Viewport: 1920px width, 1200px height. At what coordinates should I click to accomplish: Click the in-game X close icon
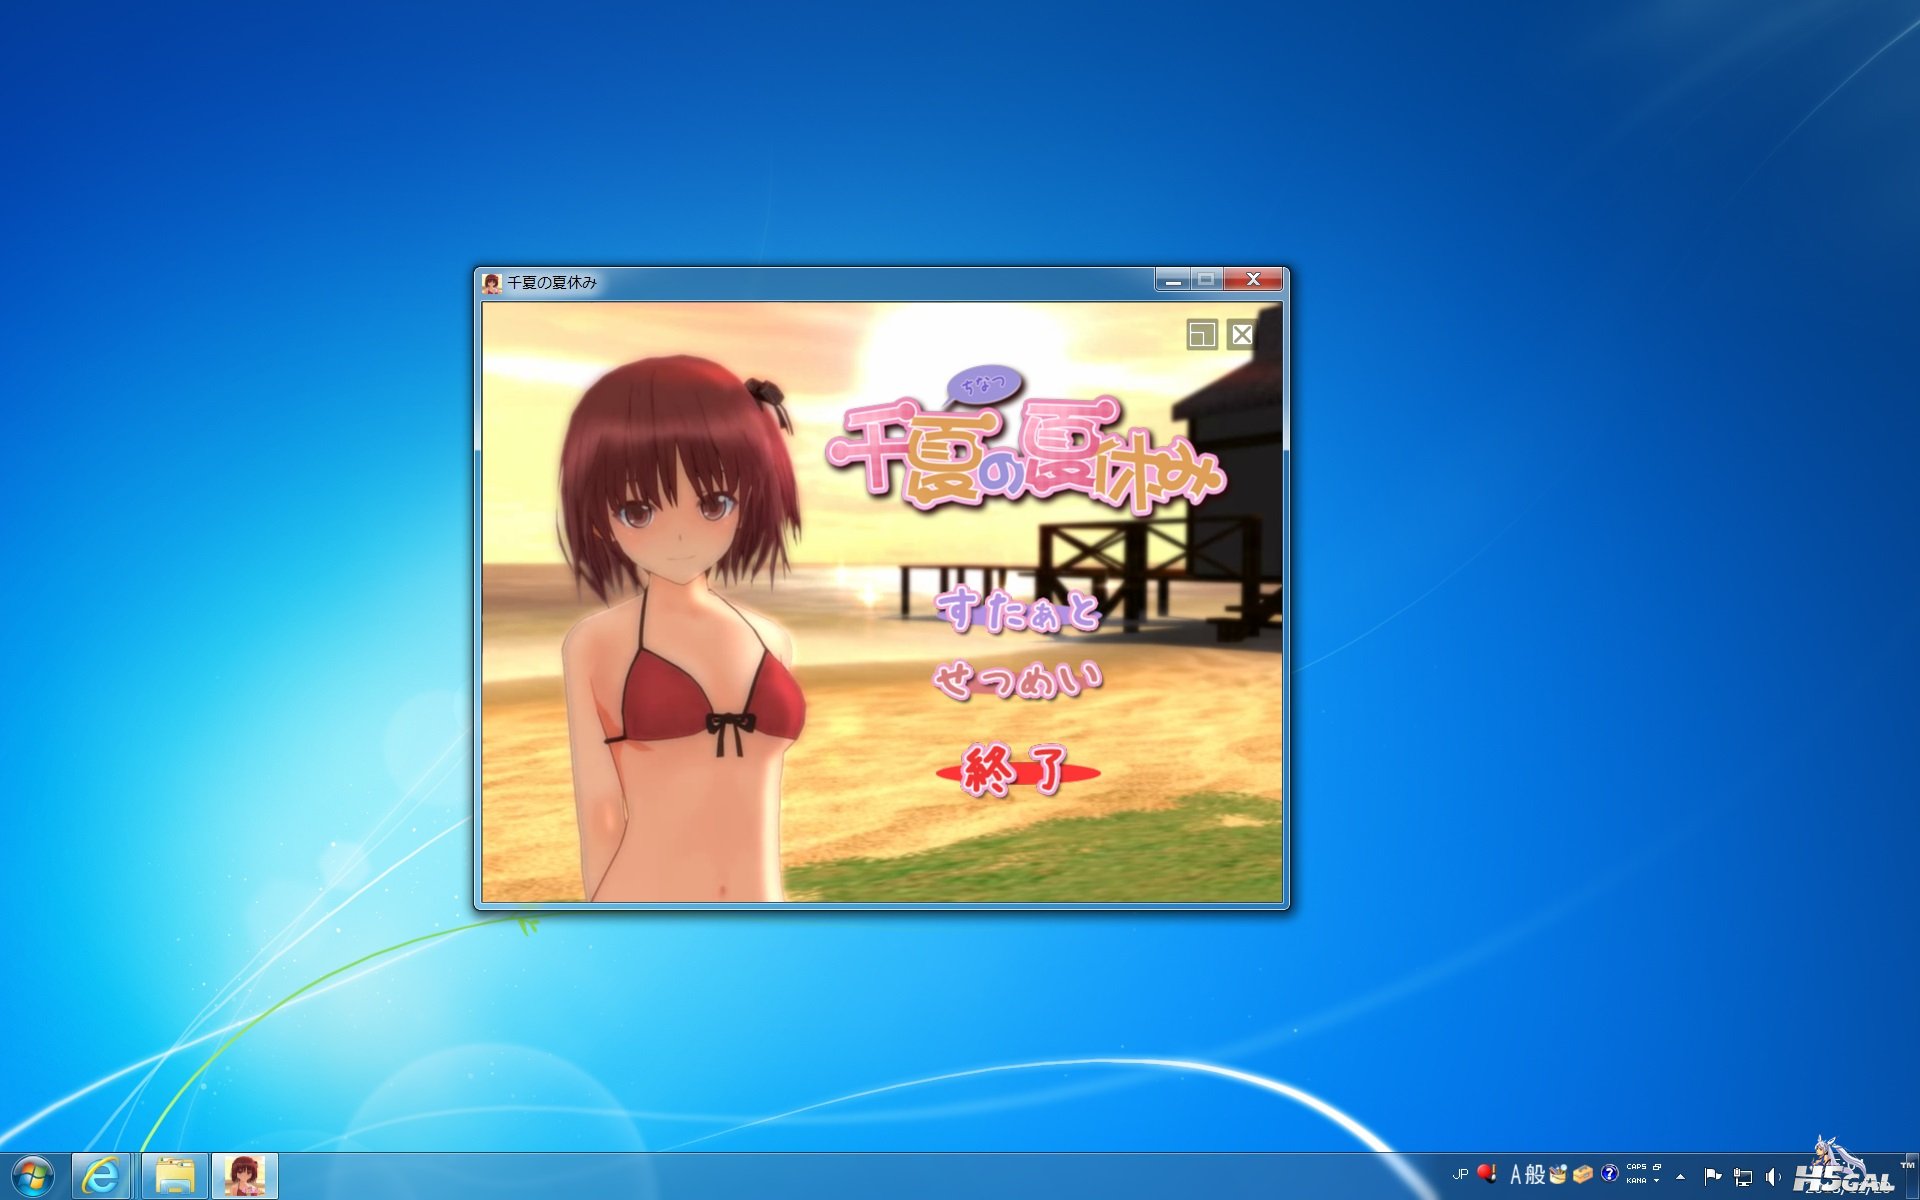click(1241, 335)
